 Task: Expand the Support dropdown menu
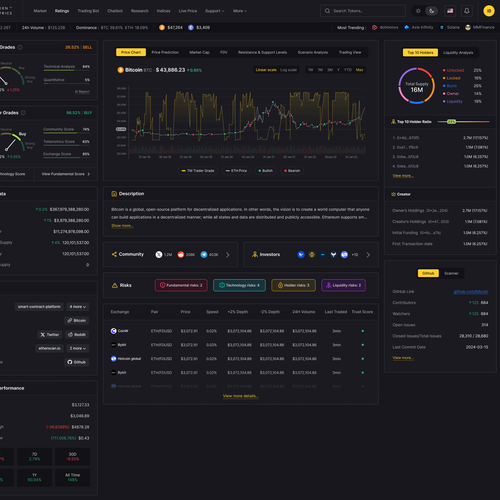pos(215,11)
